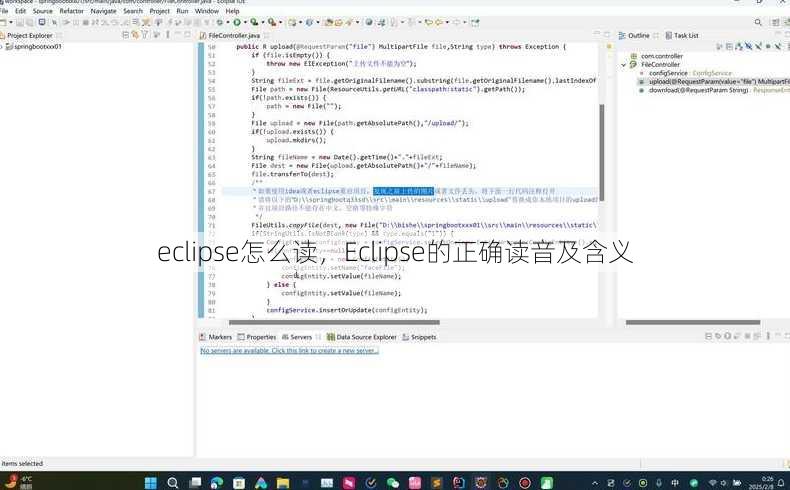Open File Explorer folder icon on taskbar
The height and width of the screenshot is (490, 790).
pos(283,483)
